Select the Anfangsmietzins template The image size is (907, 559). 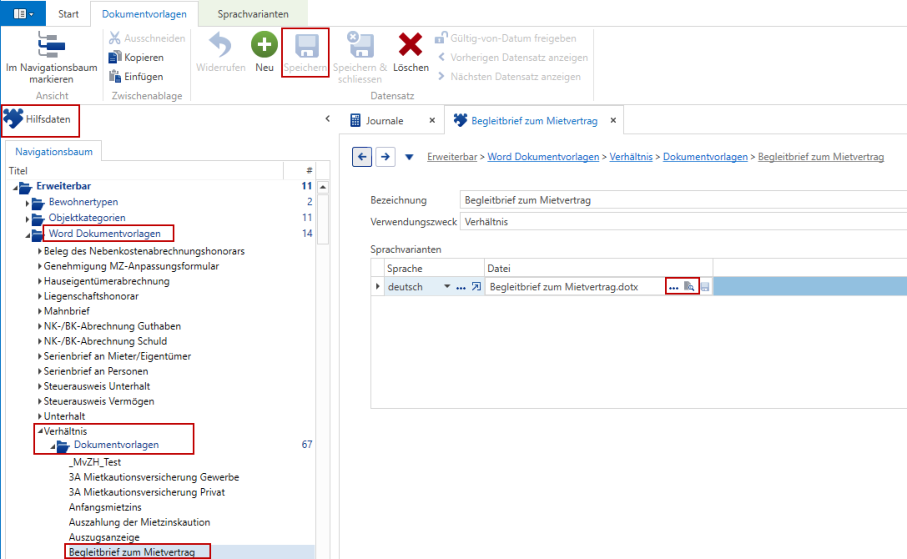tap(105, 507)
